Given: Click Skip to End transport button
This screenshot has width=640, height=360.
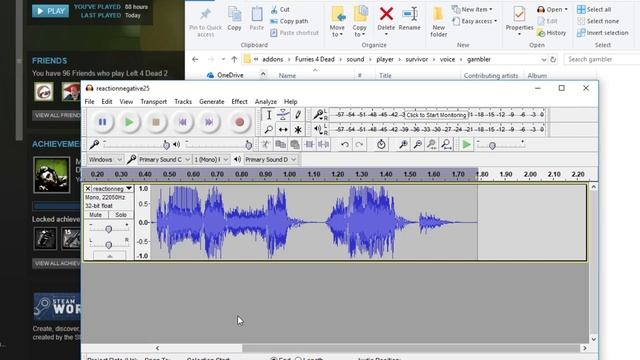Looking at the screenshot, I should (209, 122).
